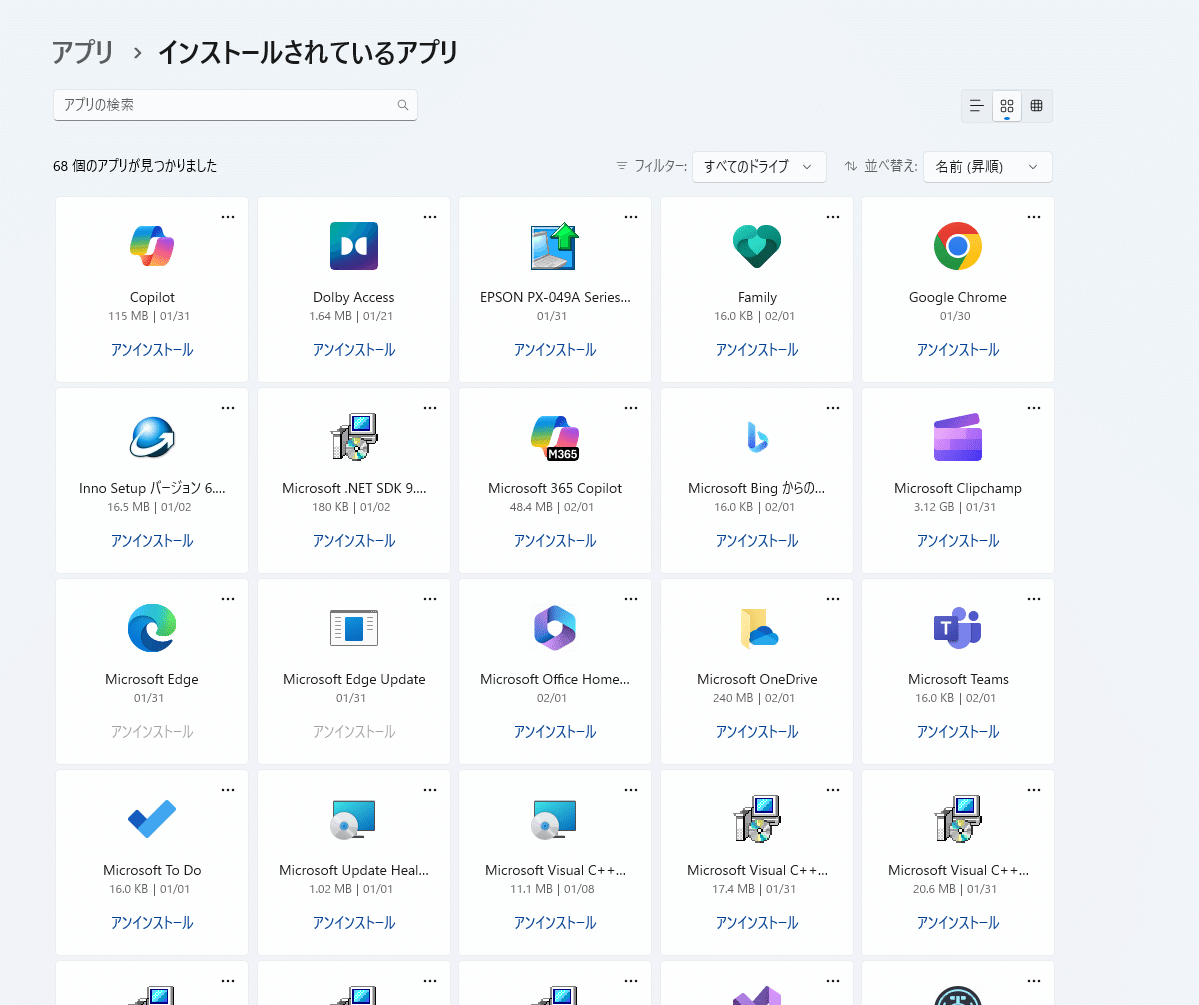Click the Dolby Access icon
Viewport: 1199px width, 1005px height.
(353, 245)
